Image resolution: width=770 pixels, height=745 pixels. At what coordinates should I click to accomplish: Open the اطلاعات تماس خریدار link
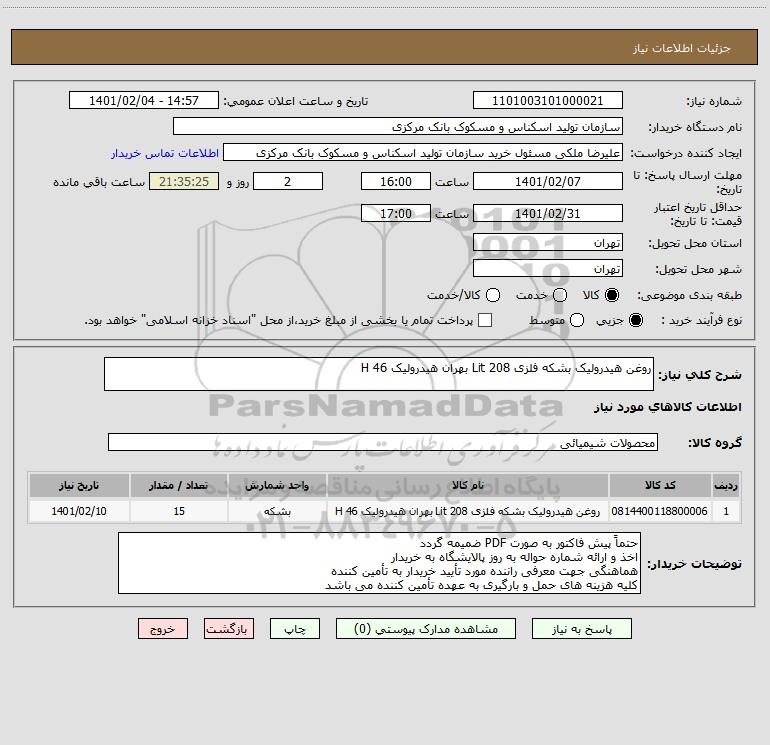[165, 153]
